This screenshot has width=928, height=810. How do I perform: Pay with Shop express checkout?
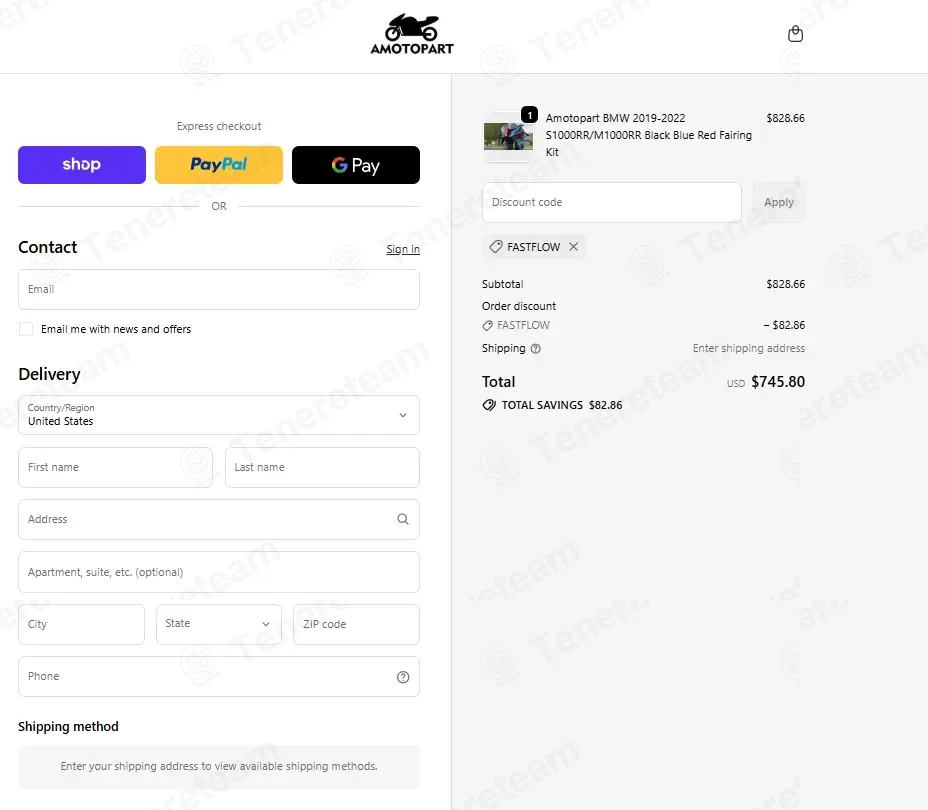(82, 165)
